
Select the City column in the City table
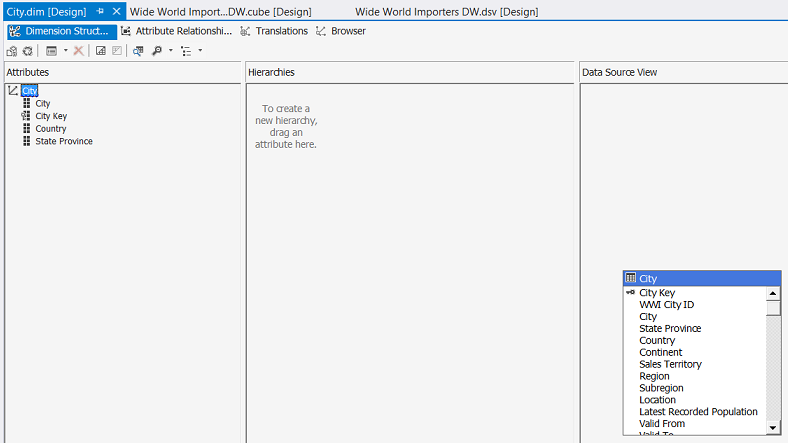point(648,317)
